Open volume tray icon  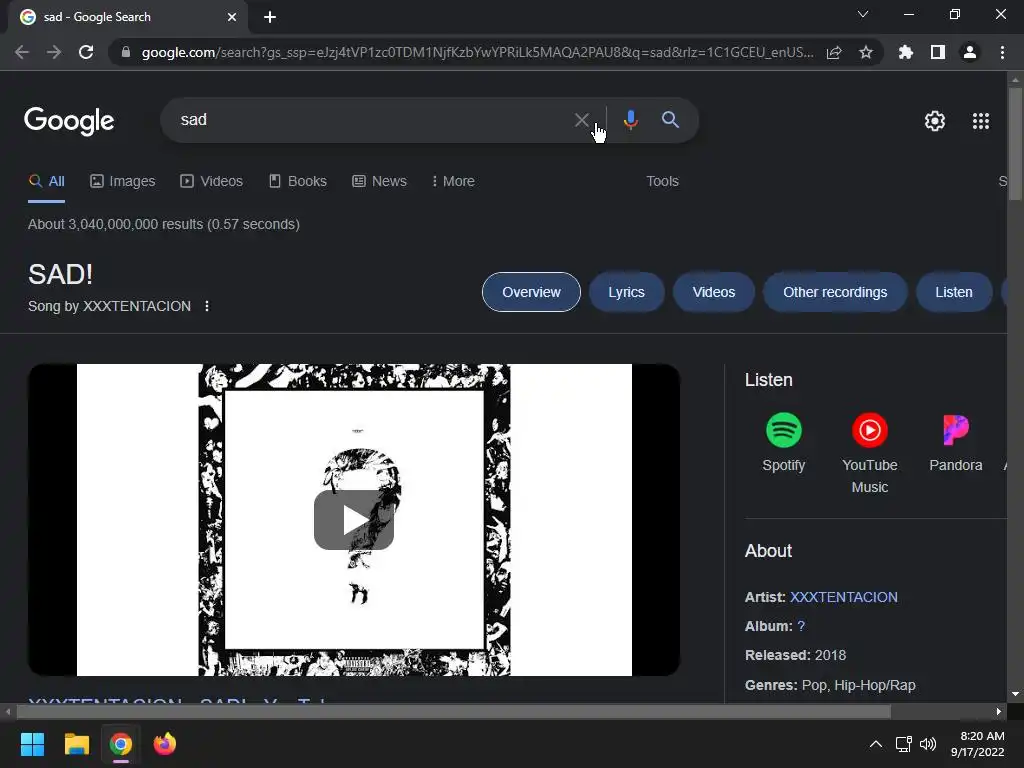pos(927,744)
